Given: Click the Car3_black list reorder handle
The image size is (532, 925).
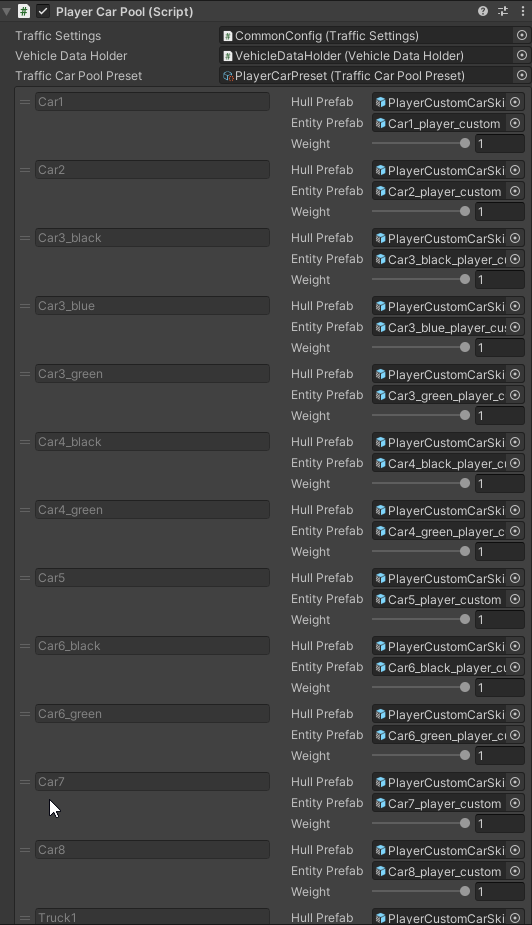Looking at the screenshot, I should [25, 238].
